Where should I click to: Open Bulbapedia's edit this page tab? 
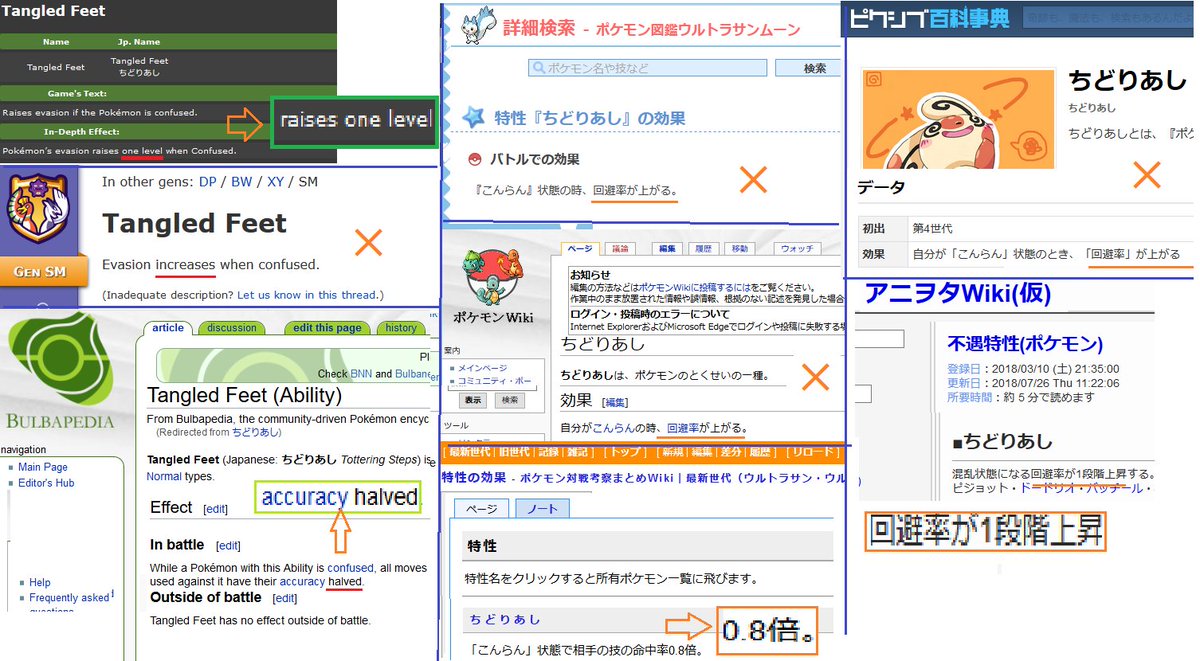point(328,328)
